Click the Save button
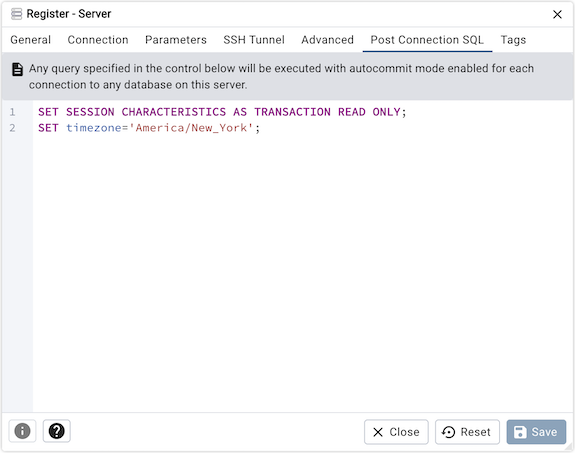Image resolution: width=575 pixels, height=453 pixels. (x=536, y=432)
